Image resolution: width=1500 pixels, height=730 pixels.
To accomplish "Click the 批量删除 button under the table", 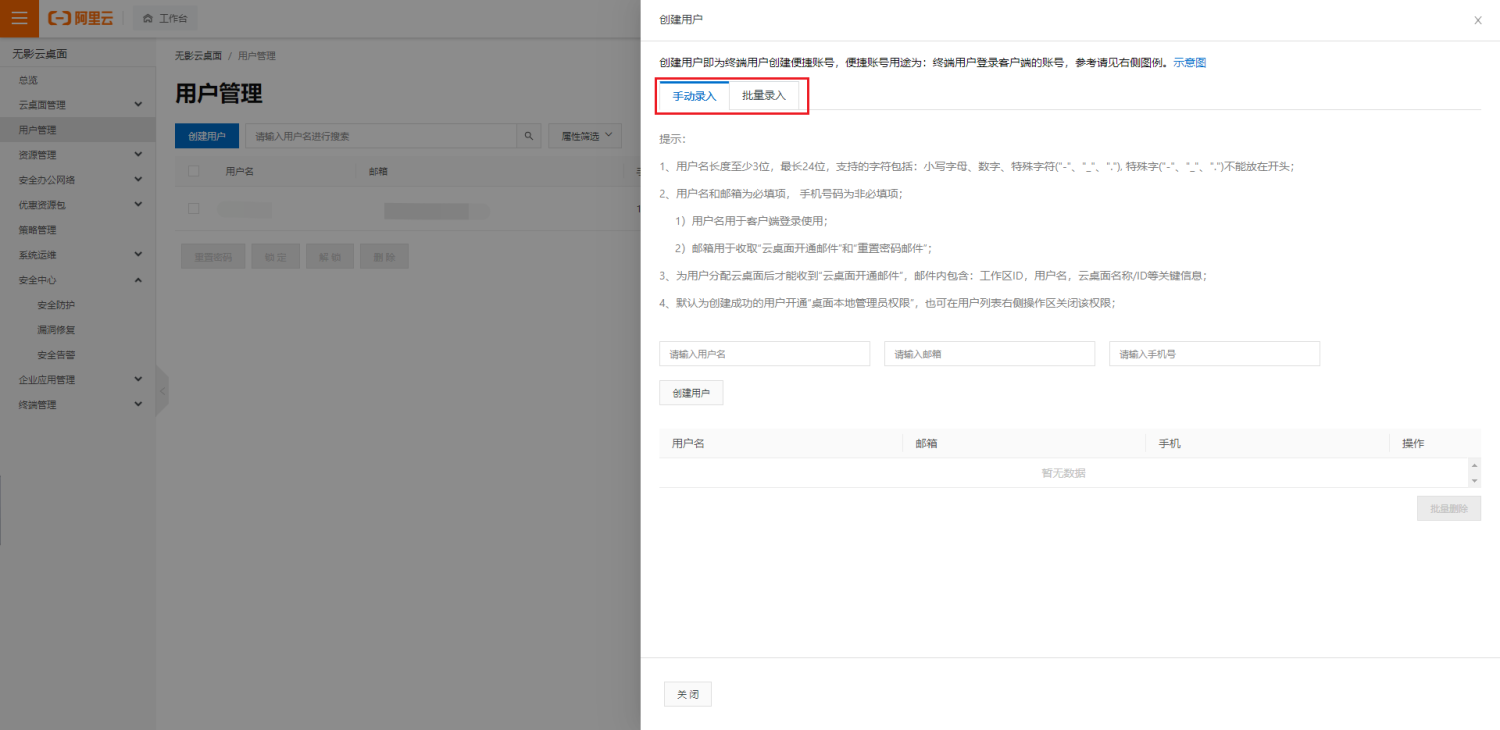I will (x=1449, y=508).
